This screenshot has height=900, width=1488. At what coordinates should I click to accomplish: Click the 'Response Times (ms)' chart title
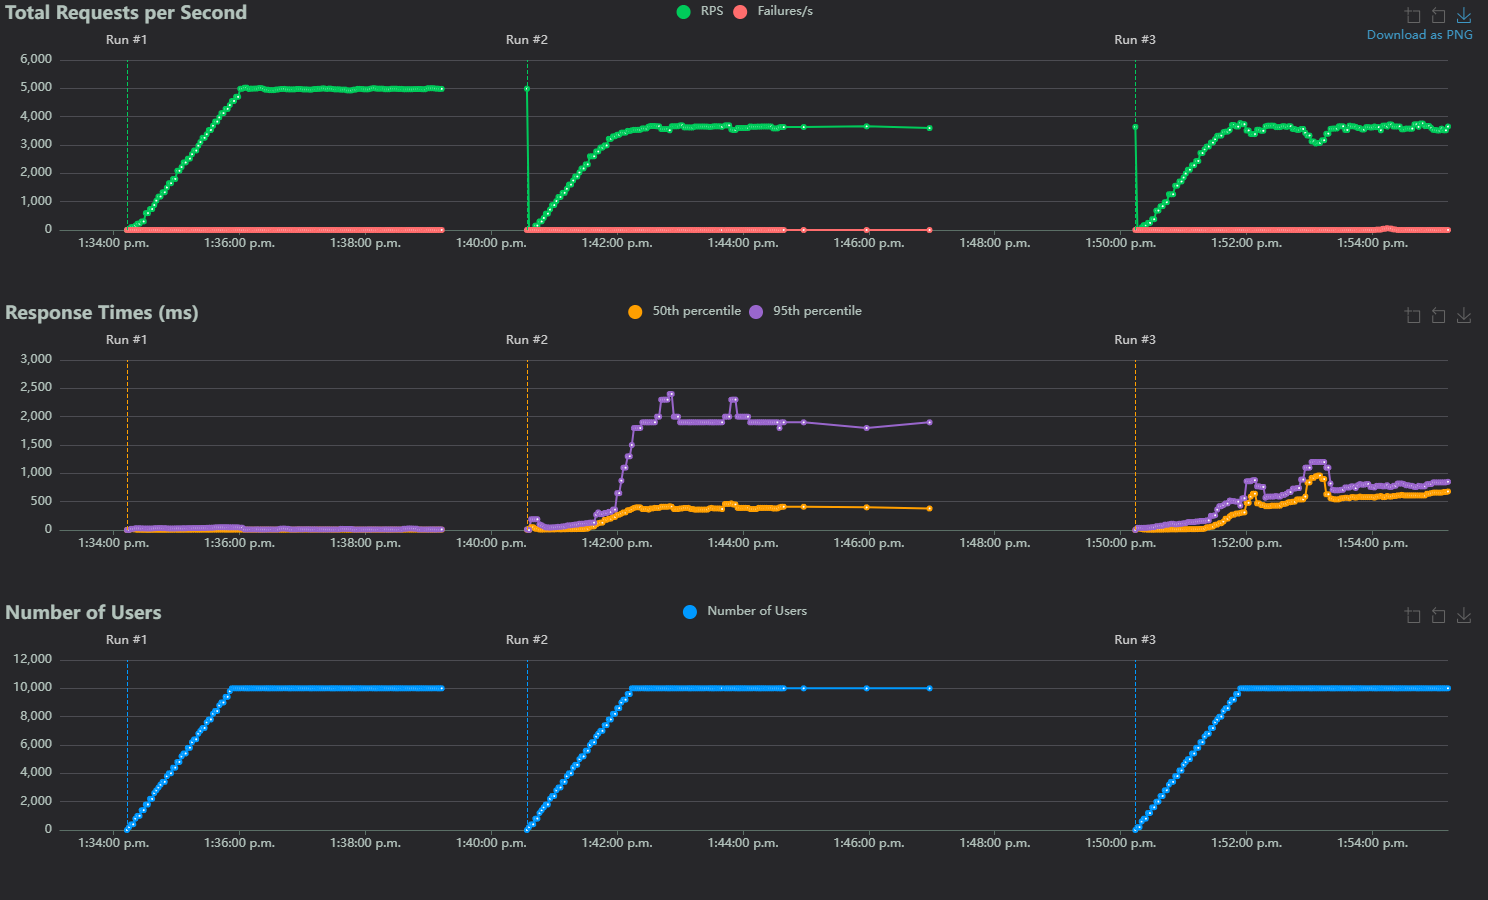[x=102, y=313]
